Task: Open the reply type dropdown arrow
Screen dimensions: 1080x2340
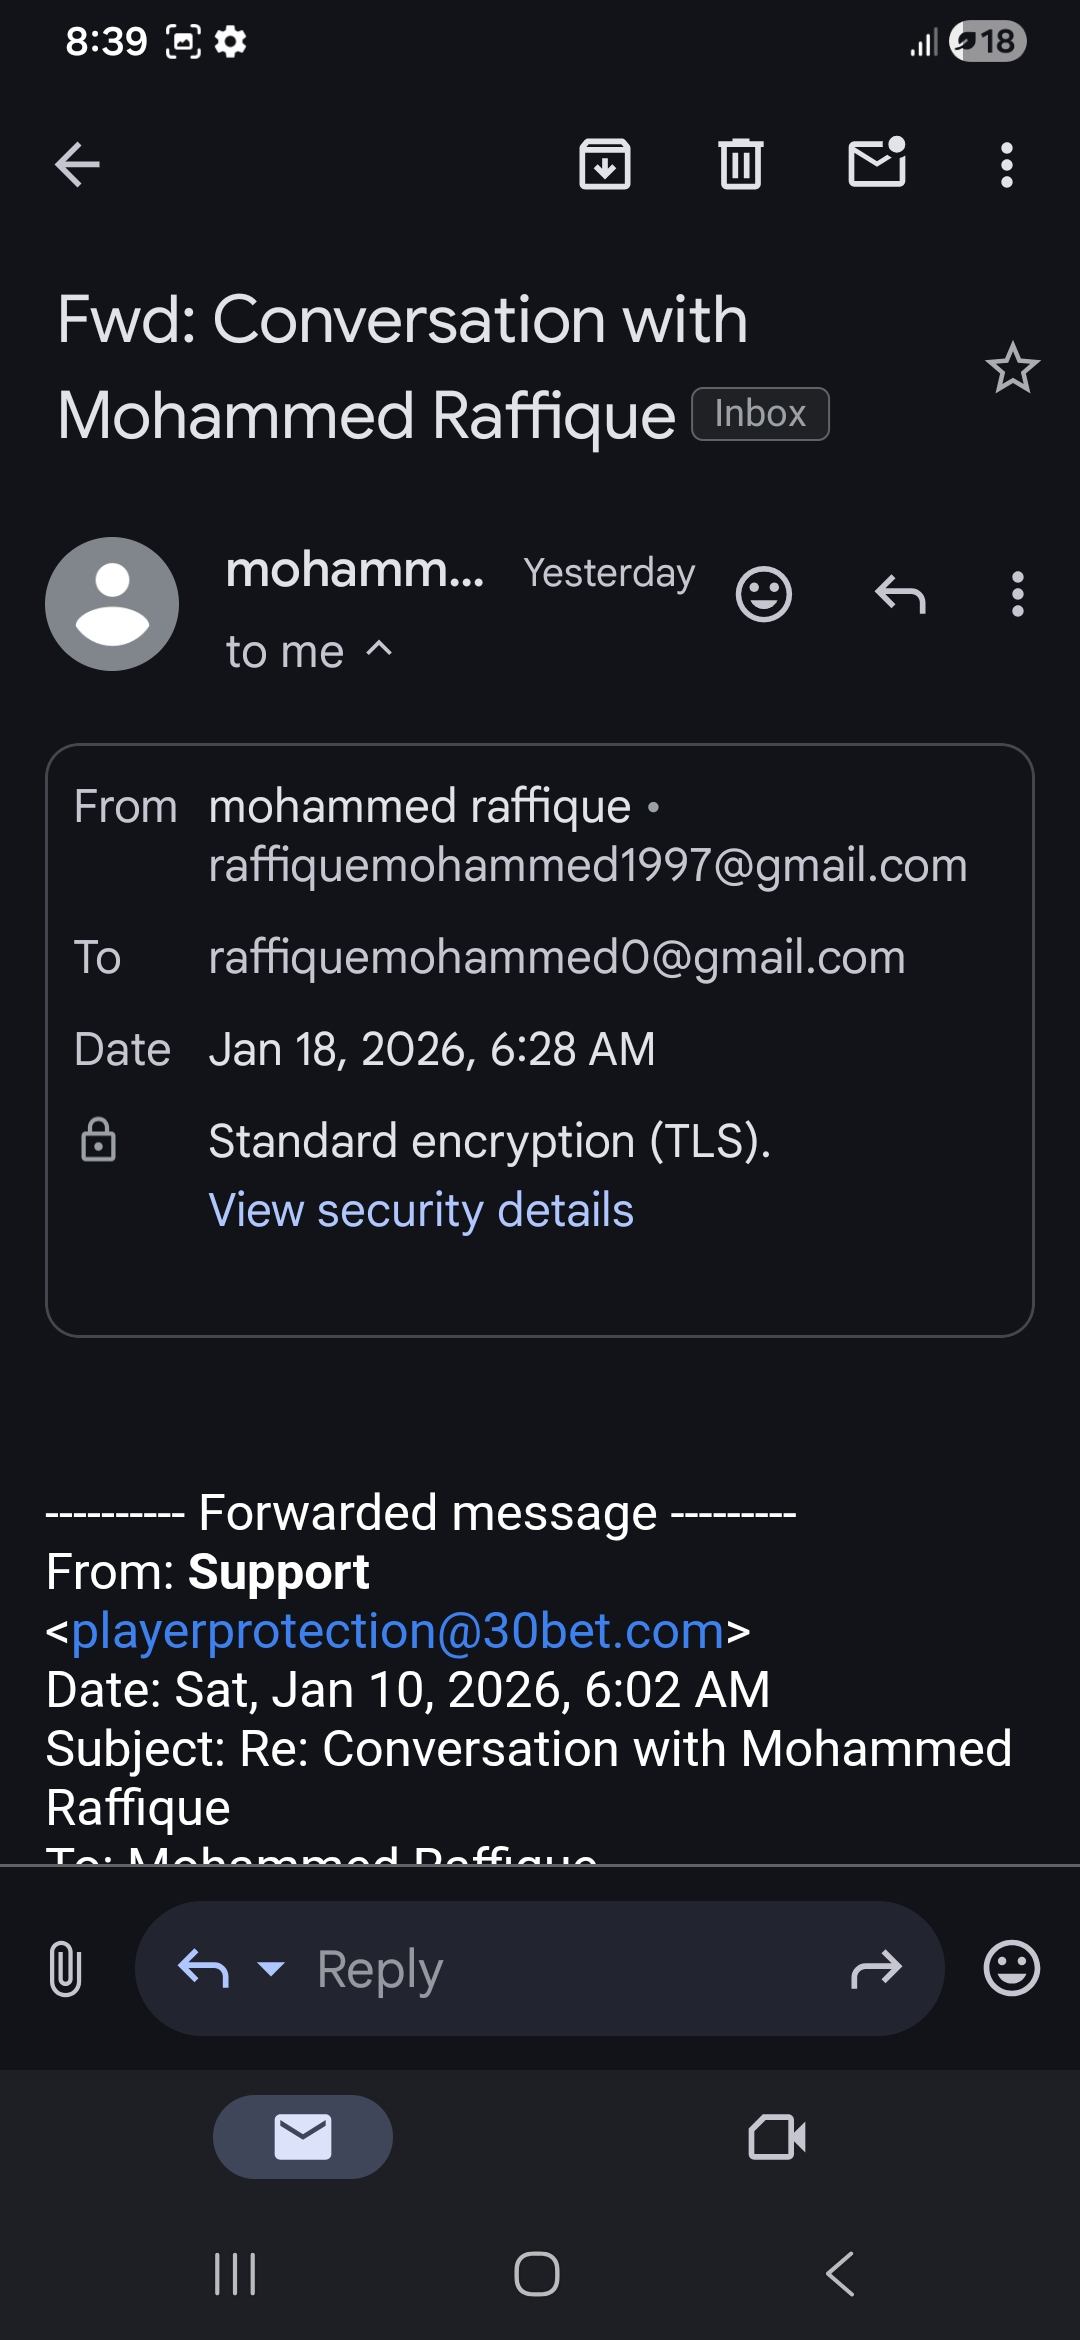Action: 271,1969
